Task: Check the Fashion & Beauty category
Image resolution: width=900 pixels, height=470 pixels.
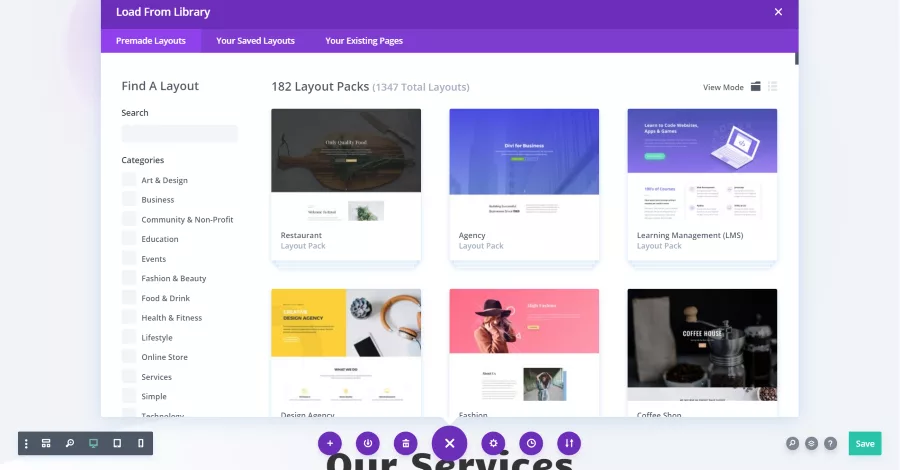Action: tap(129, 278)
